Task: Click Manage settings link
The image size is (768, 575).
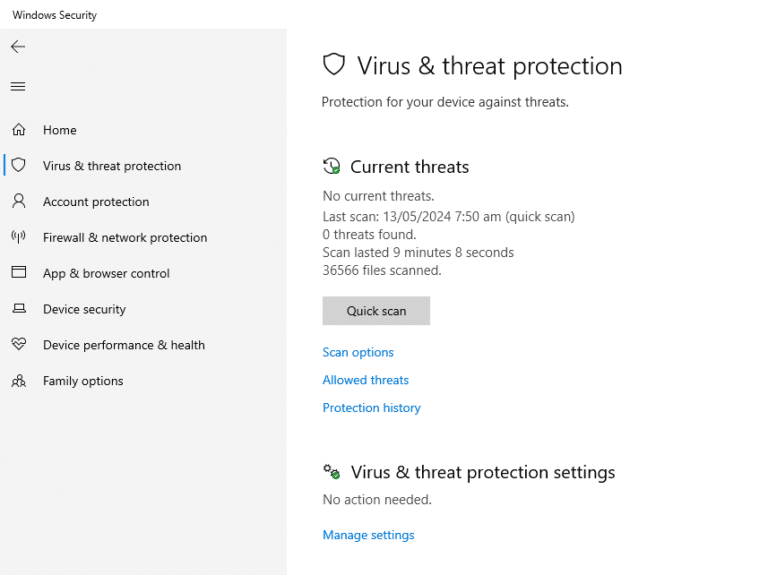Action: pos(368,535)
